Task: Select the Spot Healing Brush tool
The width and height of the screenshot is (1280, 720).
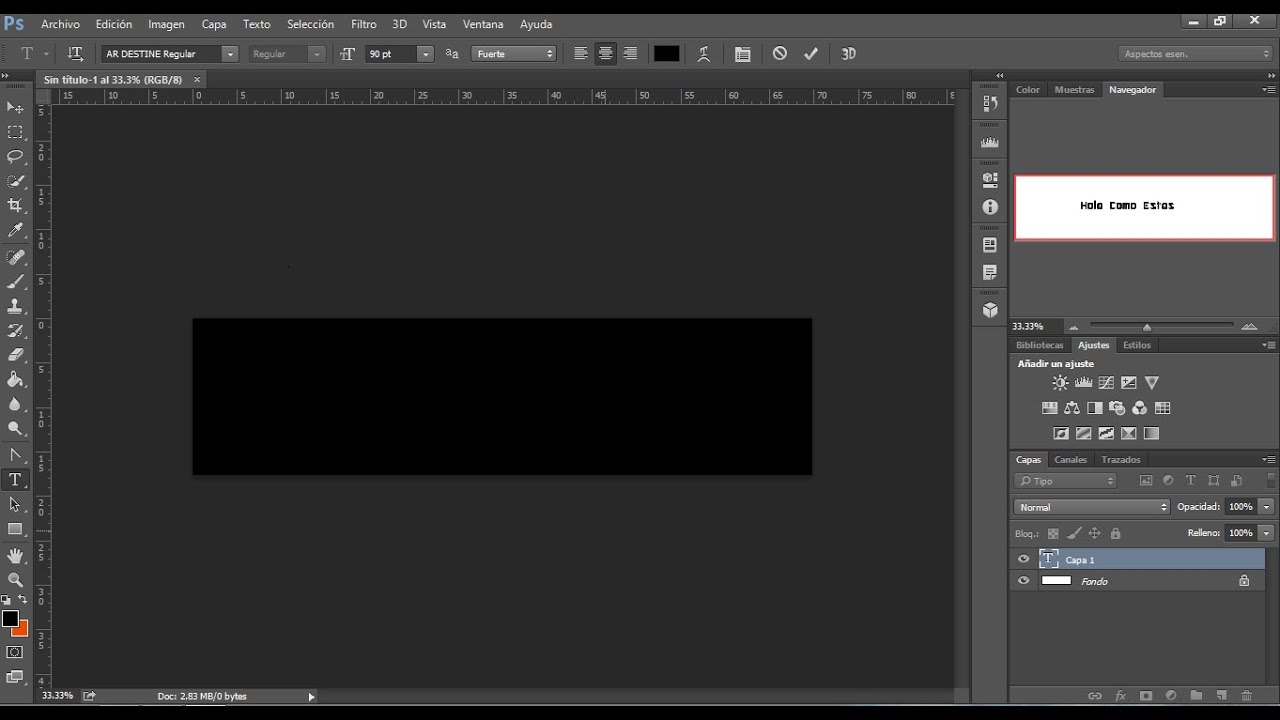Action: click(x=15, y=257)
